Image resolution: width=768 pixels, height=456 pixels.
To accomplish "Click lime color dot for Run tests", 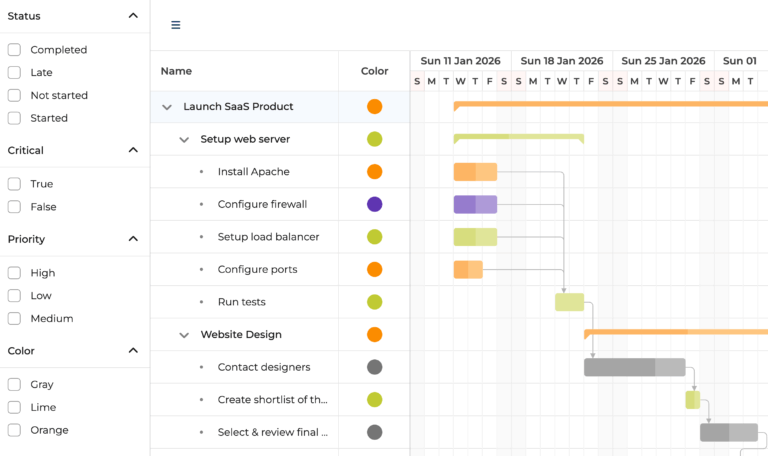I will point(374,302).
